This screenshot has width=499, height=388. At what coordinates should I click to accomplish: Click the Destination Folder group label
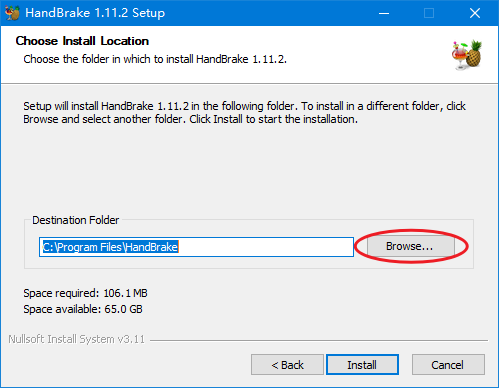pos(76,220)
